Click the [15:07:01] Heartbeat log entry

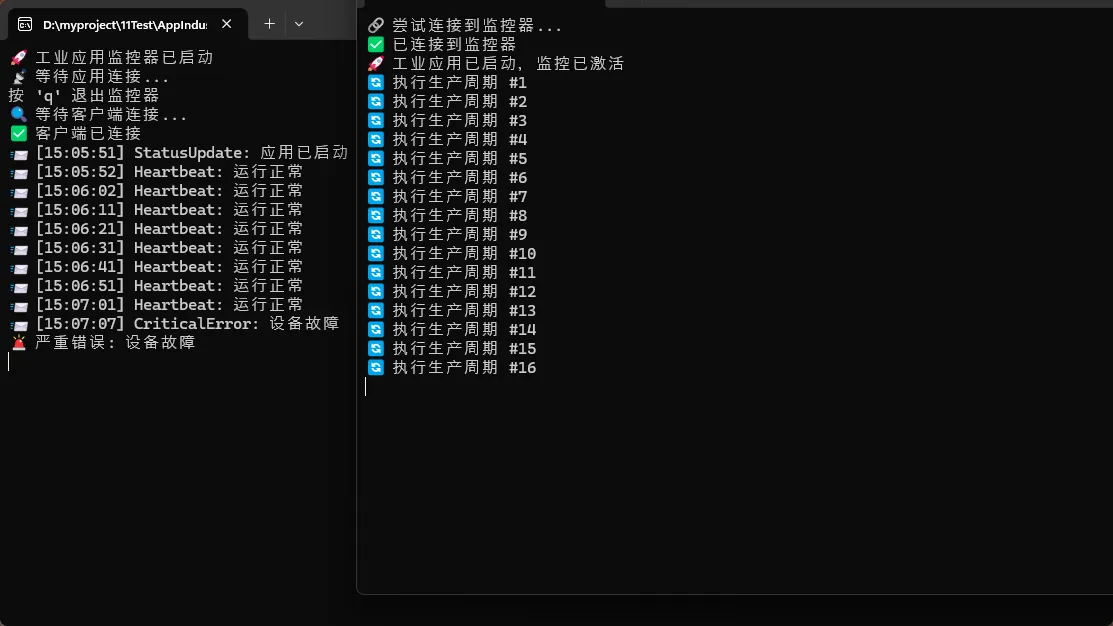tap(168, 305)
